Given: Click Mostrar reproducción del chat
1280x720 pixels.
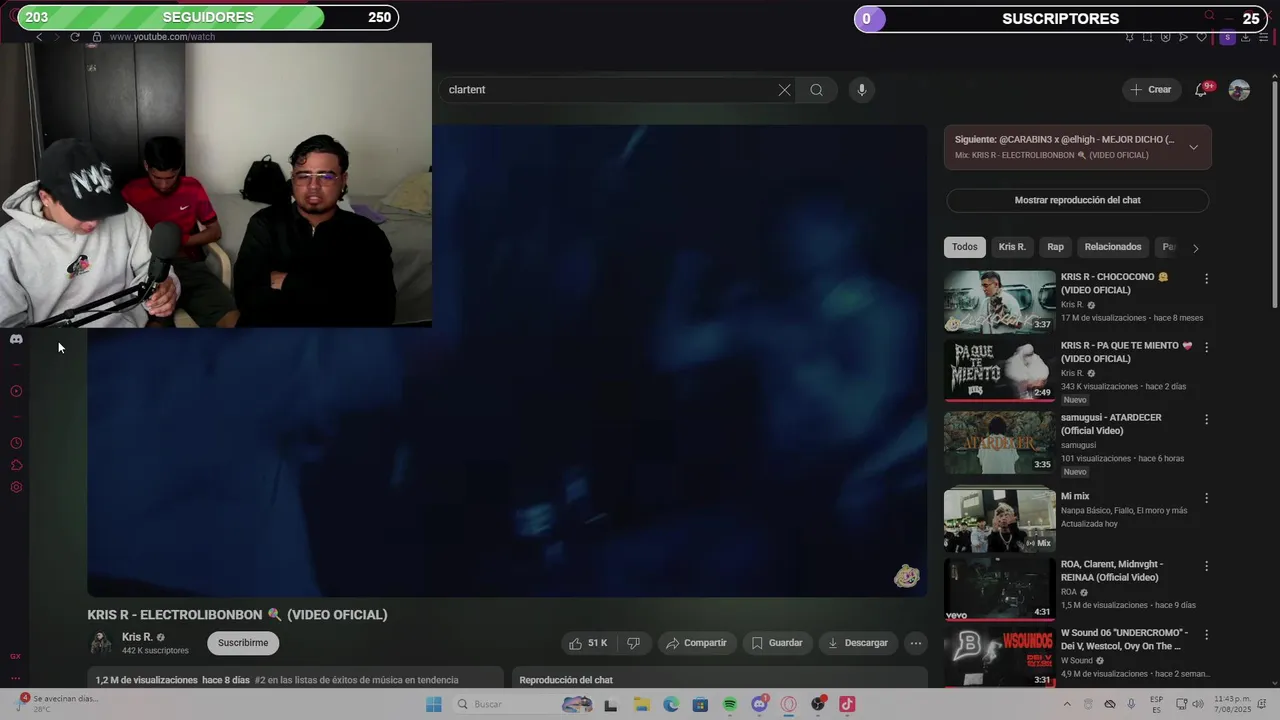Looking at the screenshot, I should [x=1077, y=200].
